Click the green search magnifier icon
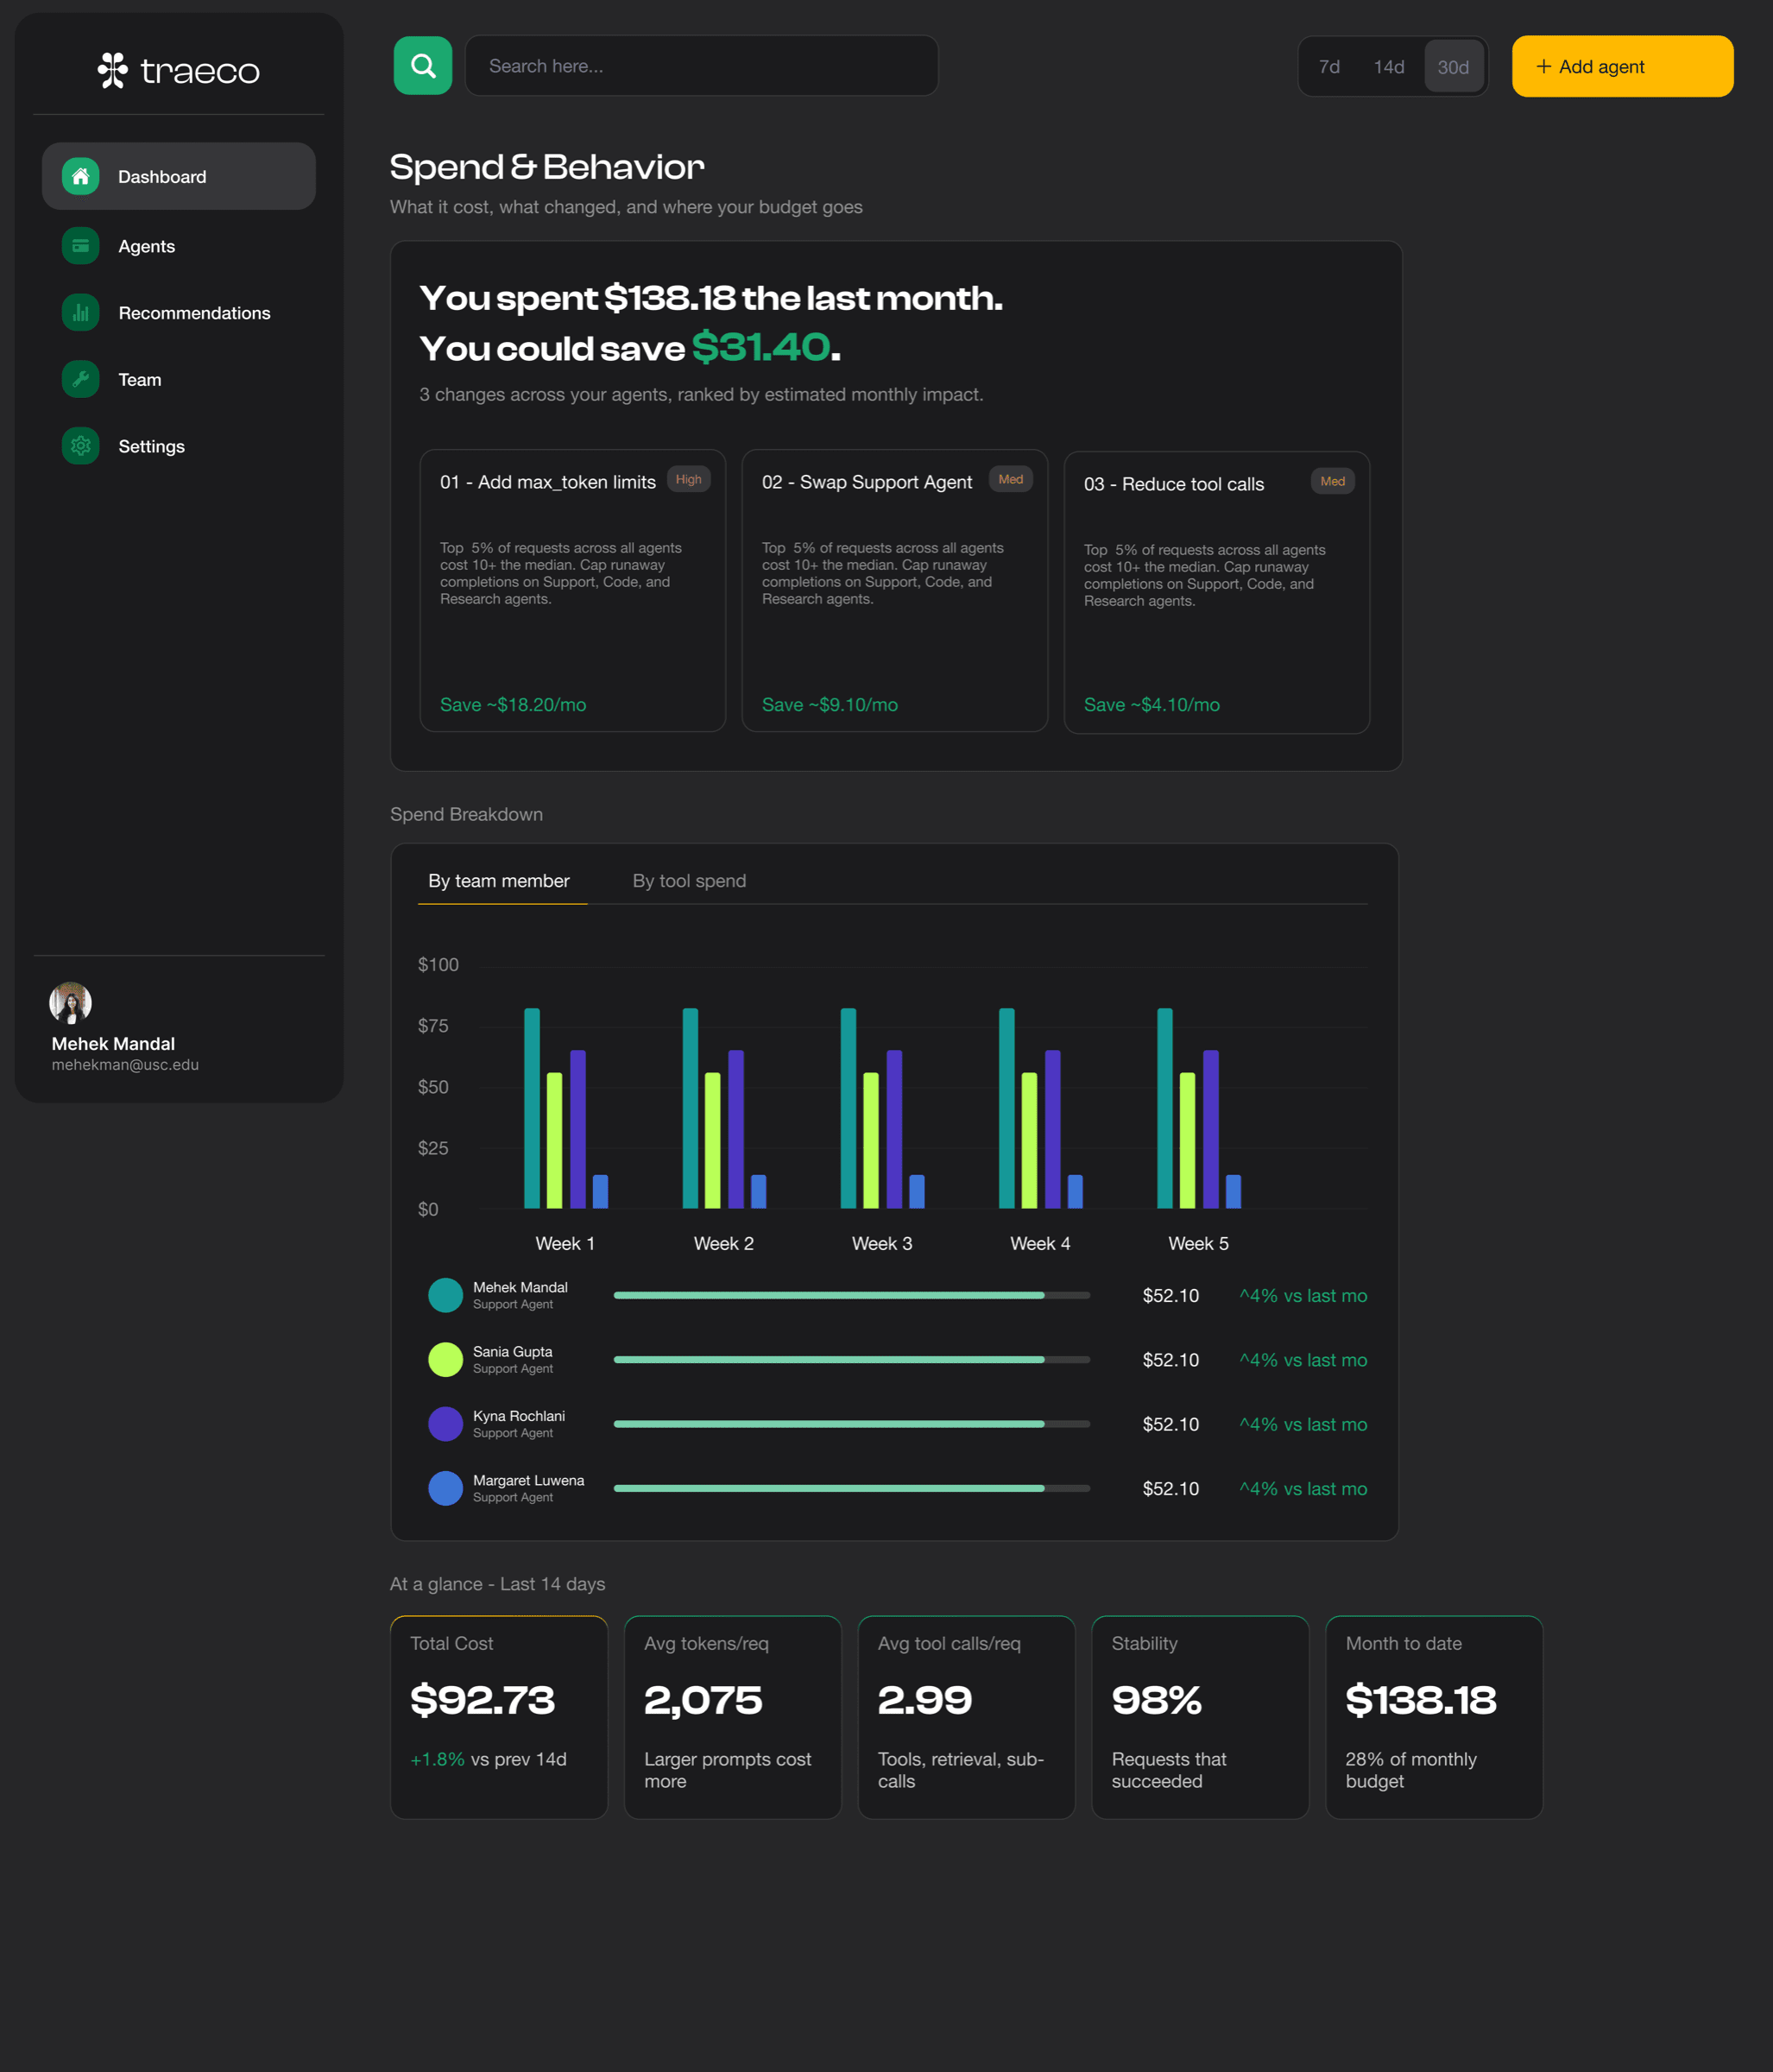This screenshot has width=1773, height=2072. tap(422, 65)
